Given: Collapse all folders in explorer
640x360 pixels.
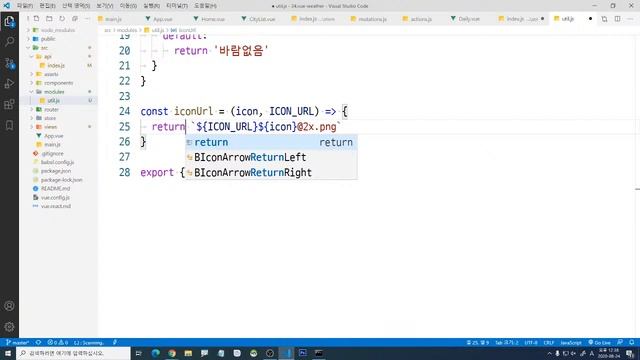Looking at the screenshot, I should pos(75,19).
